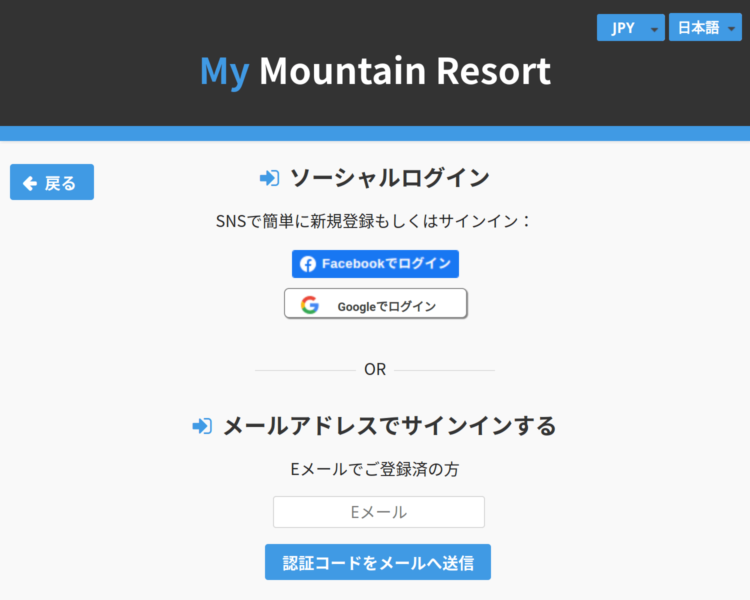Click the left arrow icon on 戻る
750x600 pixels.
point(30,183)
